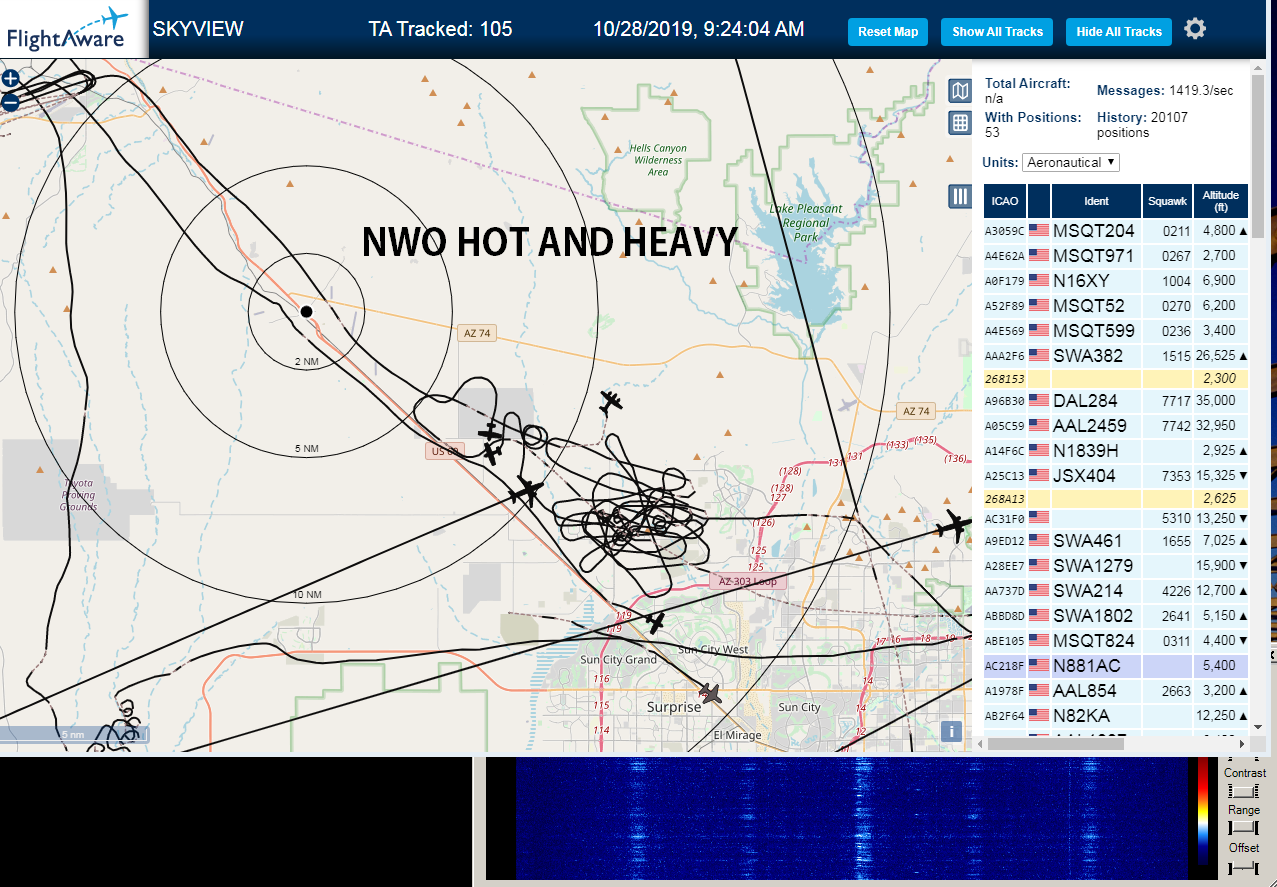Toggle the sidebar column-view icon
The image size is (1277, 887).
960,196
